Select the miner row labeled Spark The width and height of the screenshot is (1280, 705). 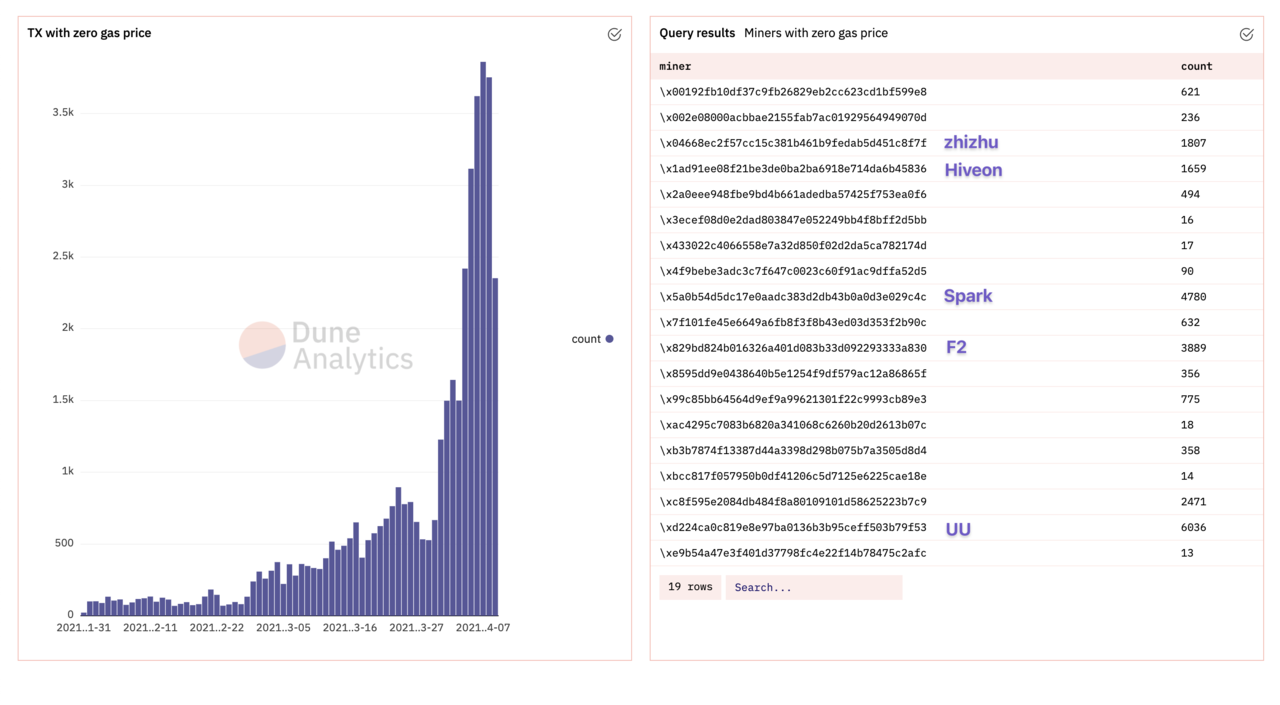(792, 297)
